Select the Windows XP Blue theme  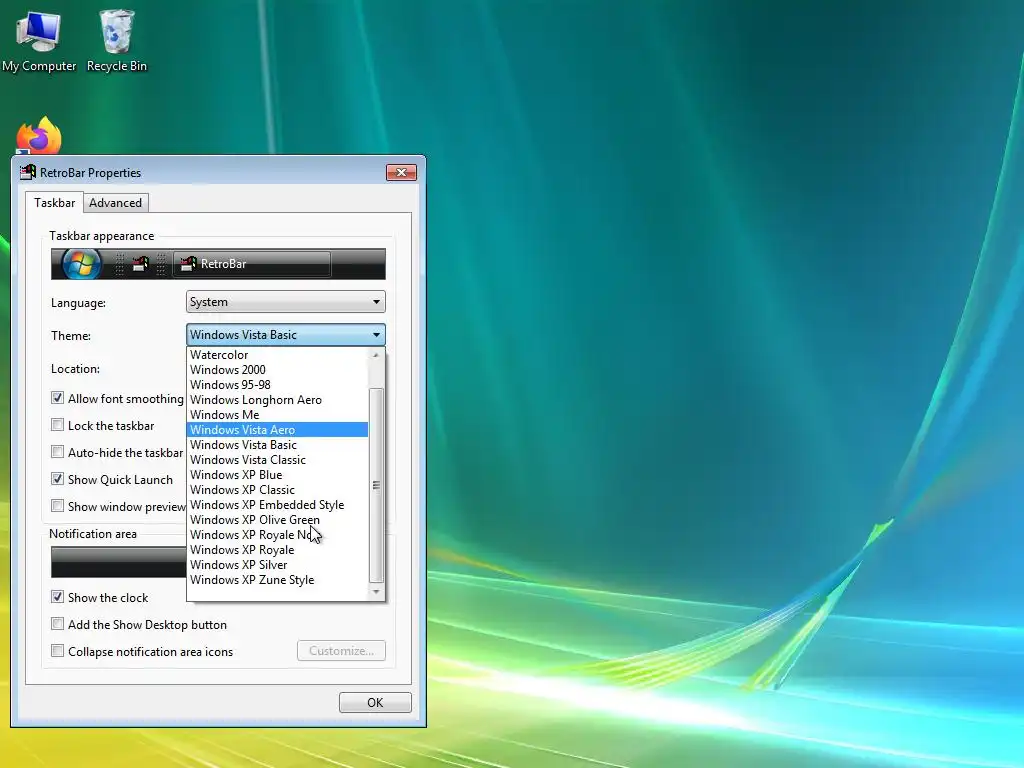pos(278,475)
